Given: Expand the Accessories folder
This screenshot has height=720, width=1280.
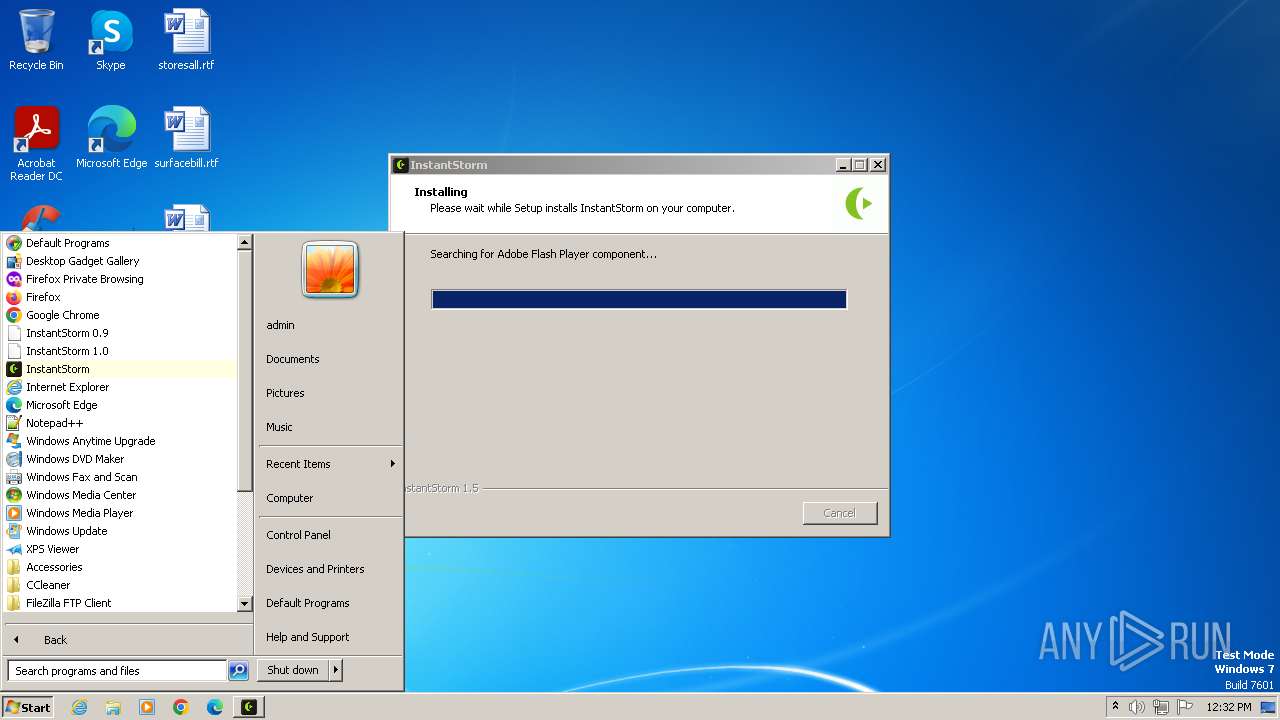Looking at the screenshot, I should (120, 567).
